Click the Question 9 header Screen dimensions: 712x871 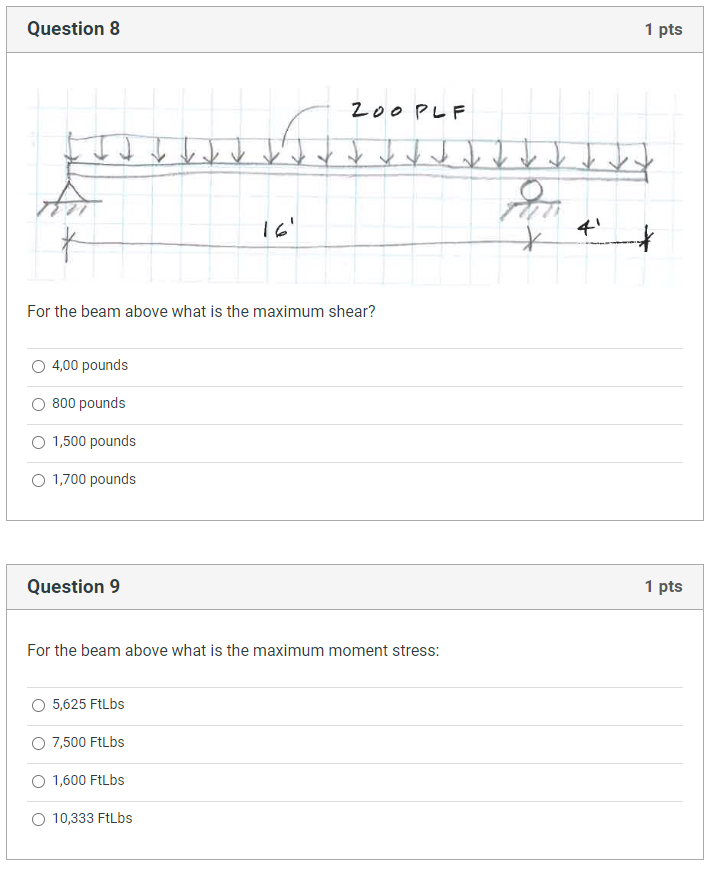coord(73,586)
